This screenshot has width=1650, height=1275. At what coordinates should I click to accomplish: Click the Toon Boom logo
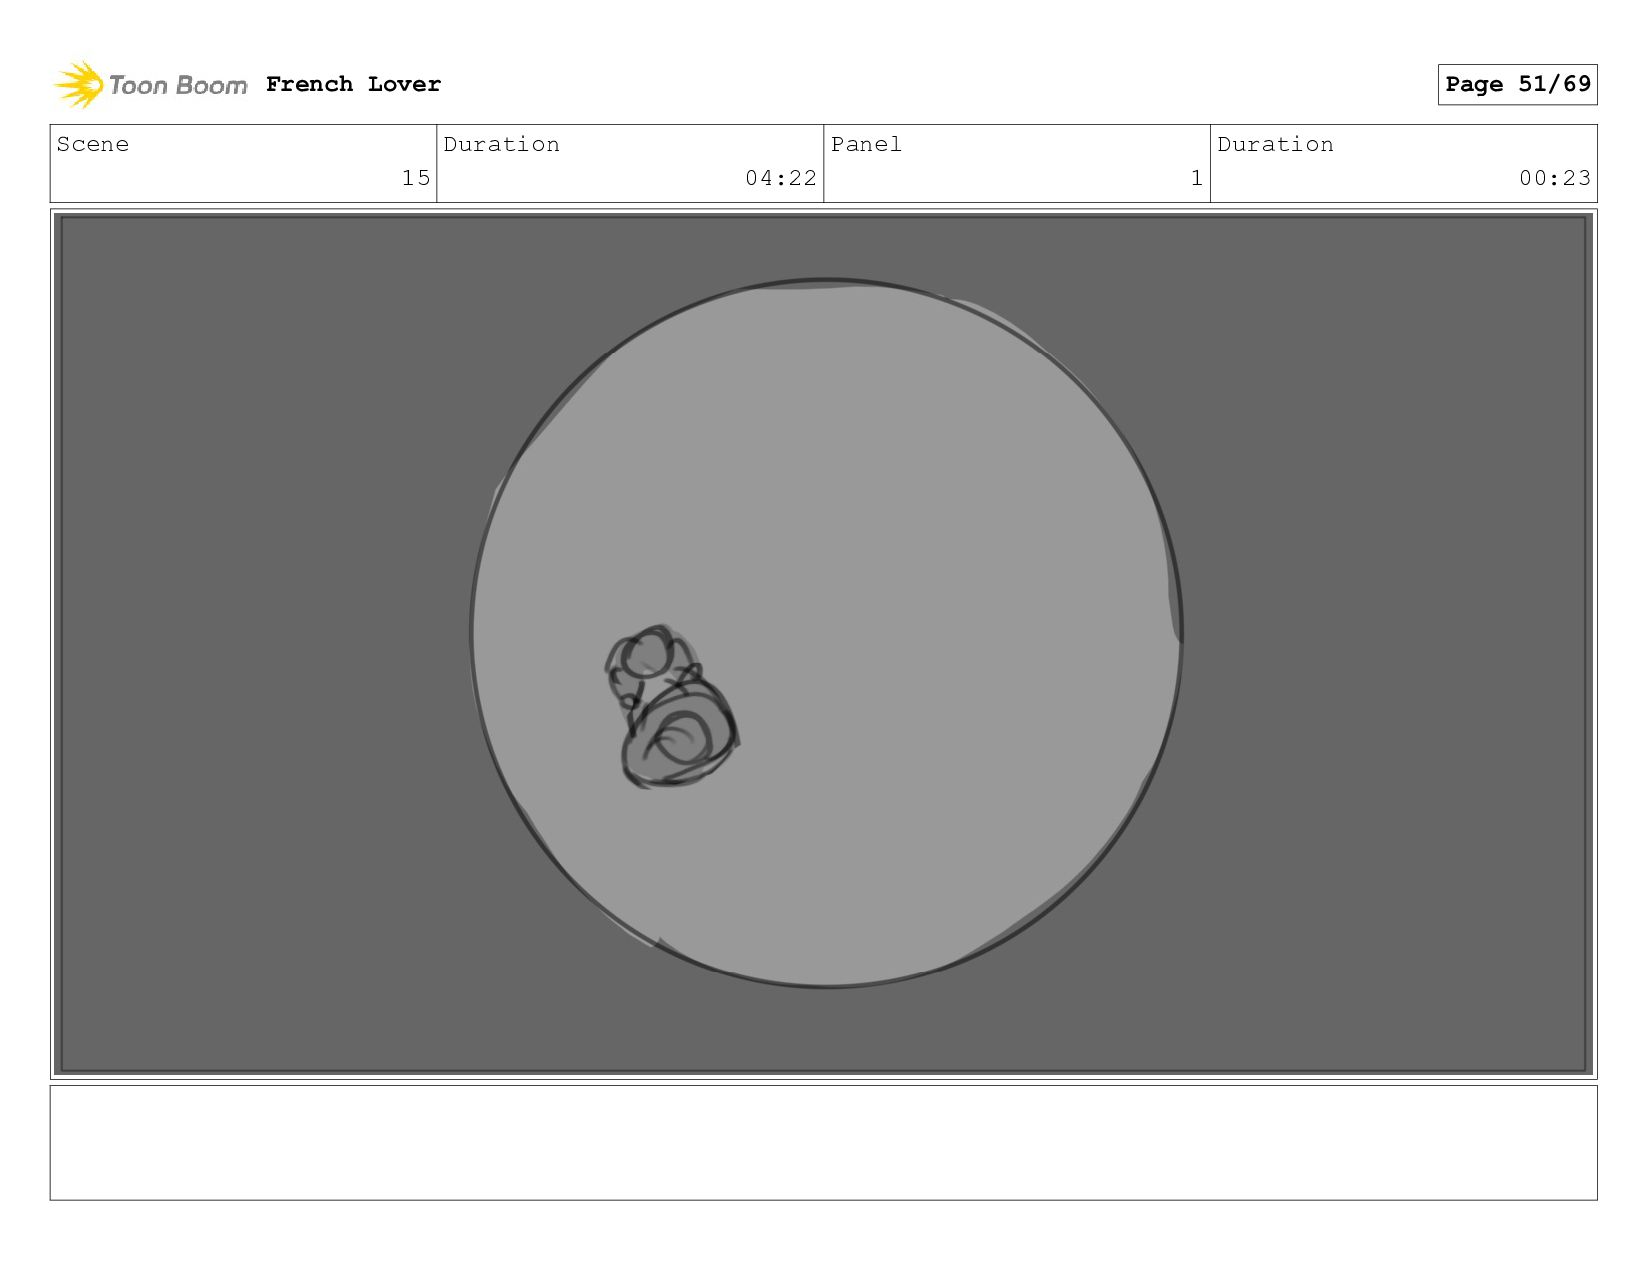150,84
